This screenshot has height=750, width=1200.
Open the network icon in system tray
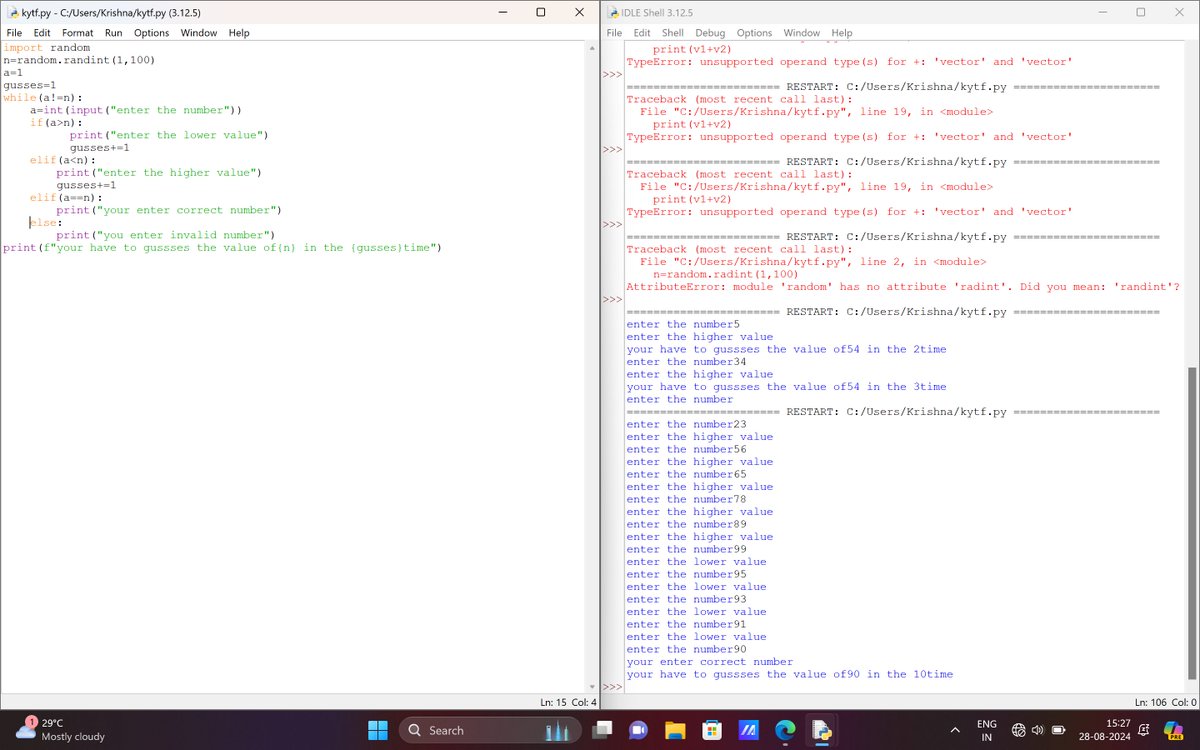[x=1018, y=730]
